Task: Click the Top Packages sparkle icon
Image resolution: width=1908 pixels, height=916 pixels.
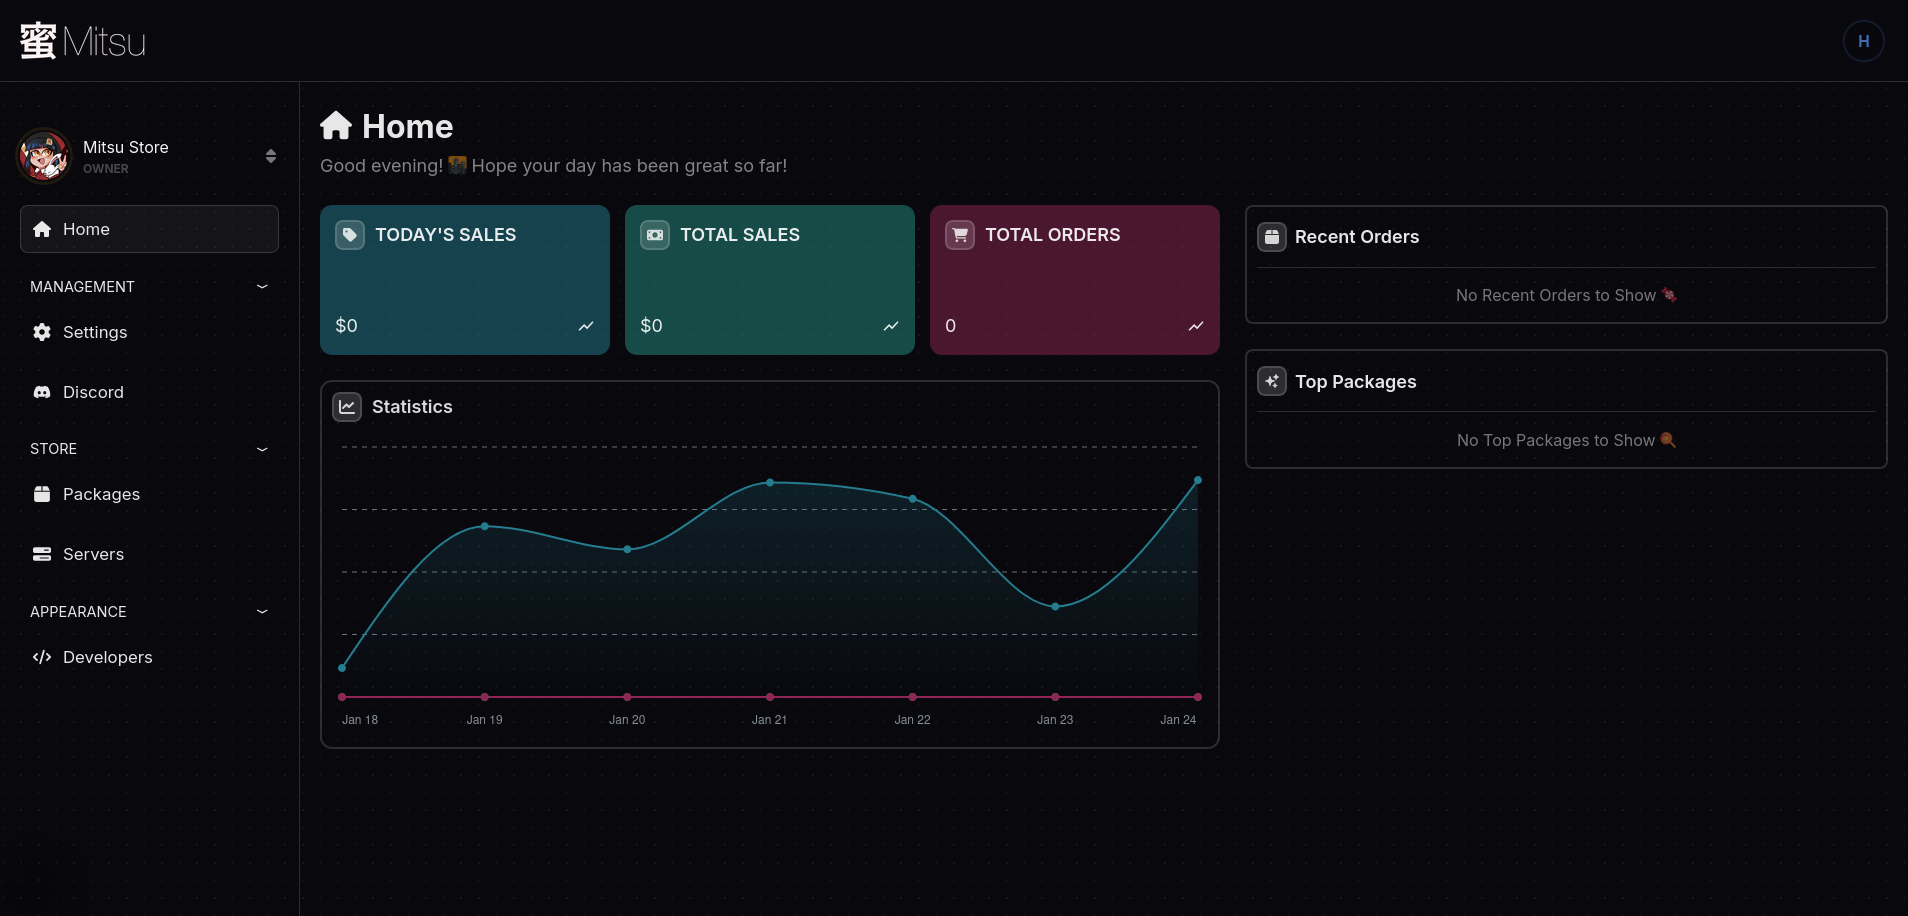Action: click(x=1272, y=382)
